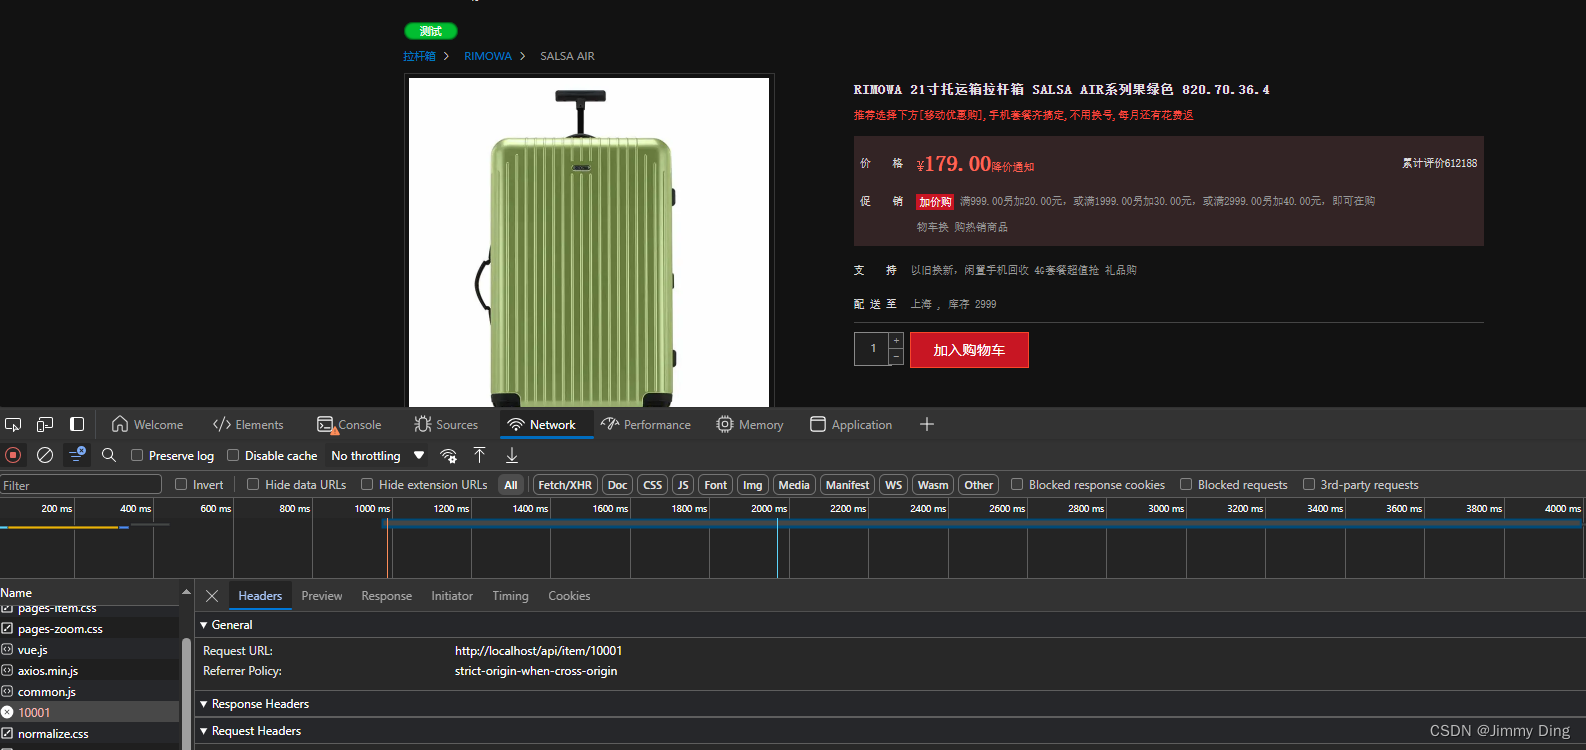Click the Console icon with warning
Screen dimensions: 1586x750
click(326, 425)
